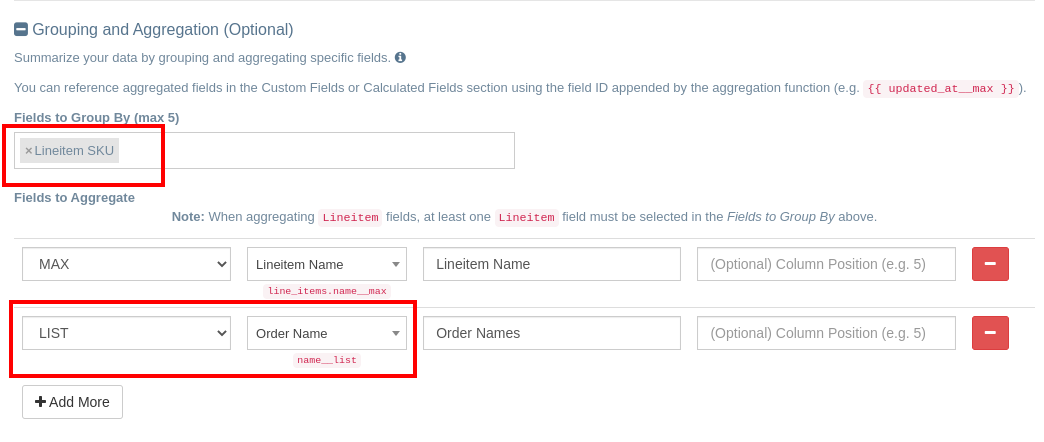The image size is (1044, 442).
Task: Select the Lineitem SKU tag text
Action: [x=74, y=151]
